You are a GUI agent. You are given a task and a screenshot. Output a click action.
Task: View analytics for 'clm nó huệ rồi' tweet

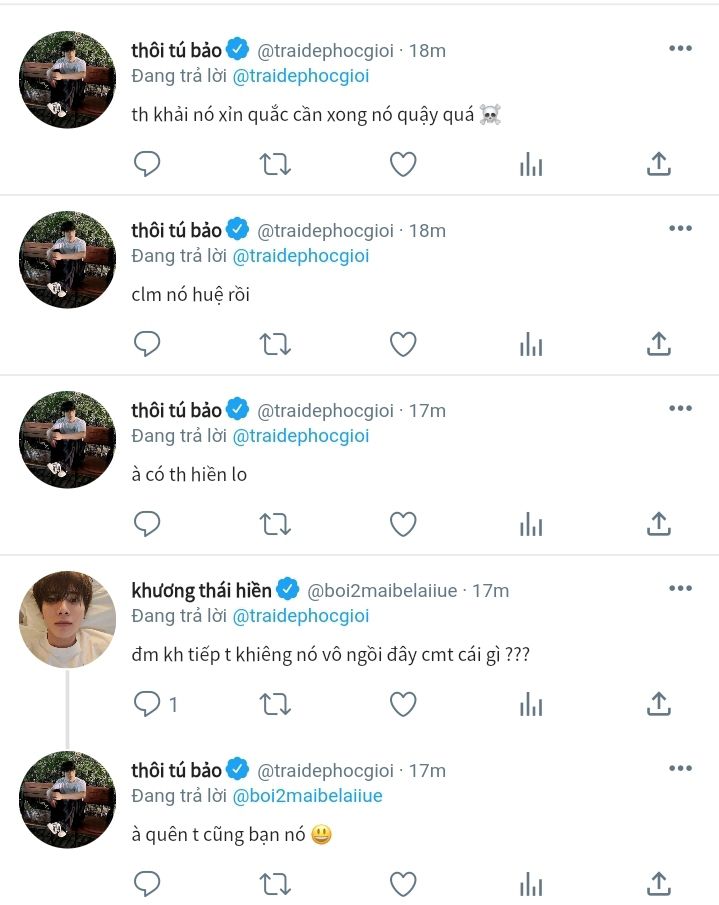[531, 344]
